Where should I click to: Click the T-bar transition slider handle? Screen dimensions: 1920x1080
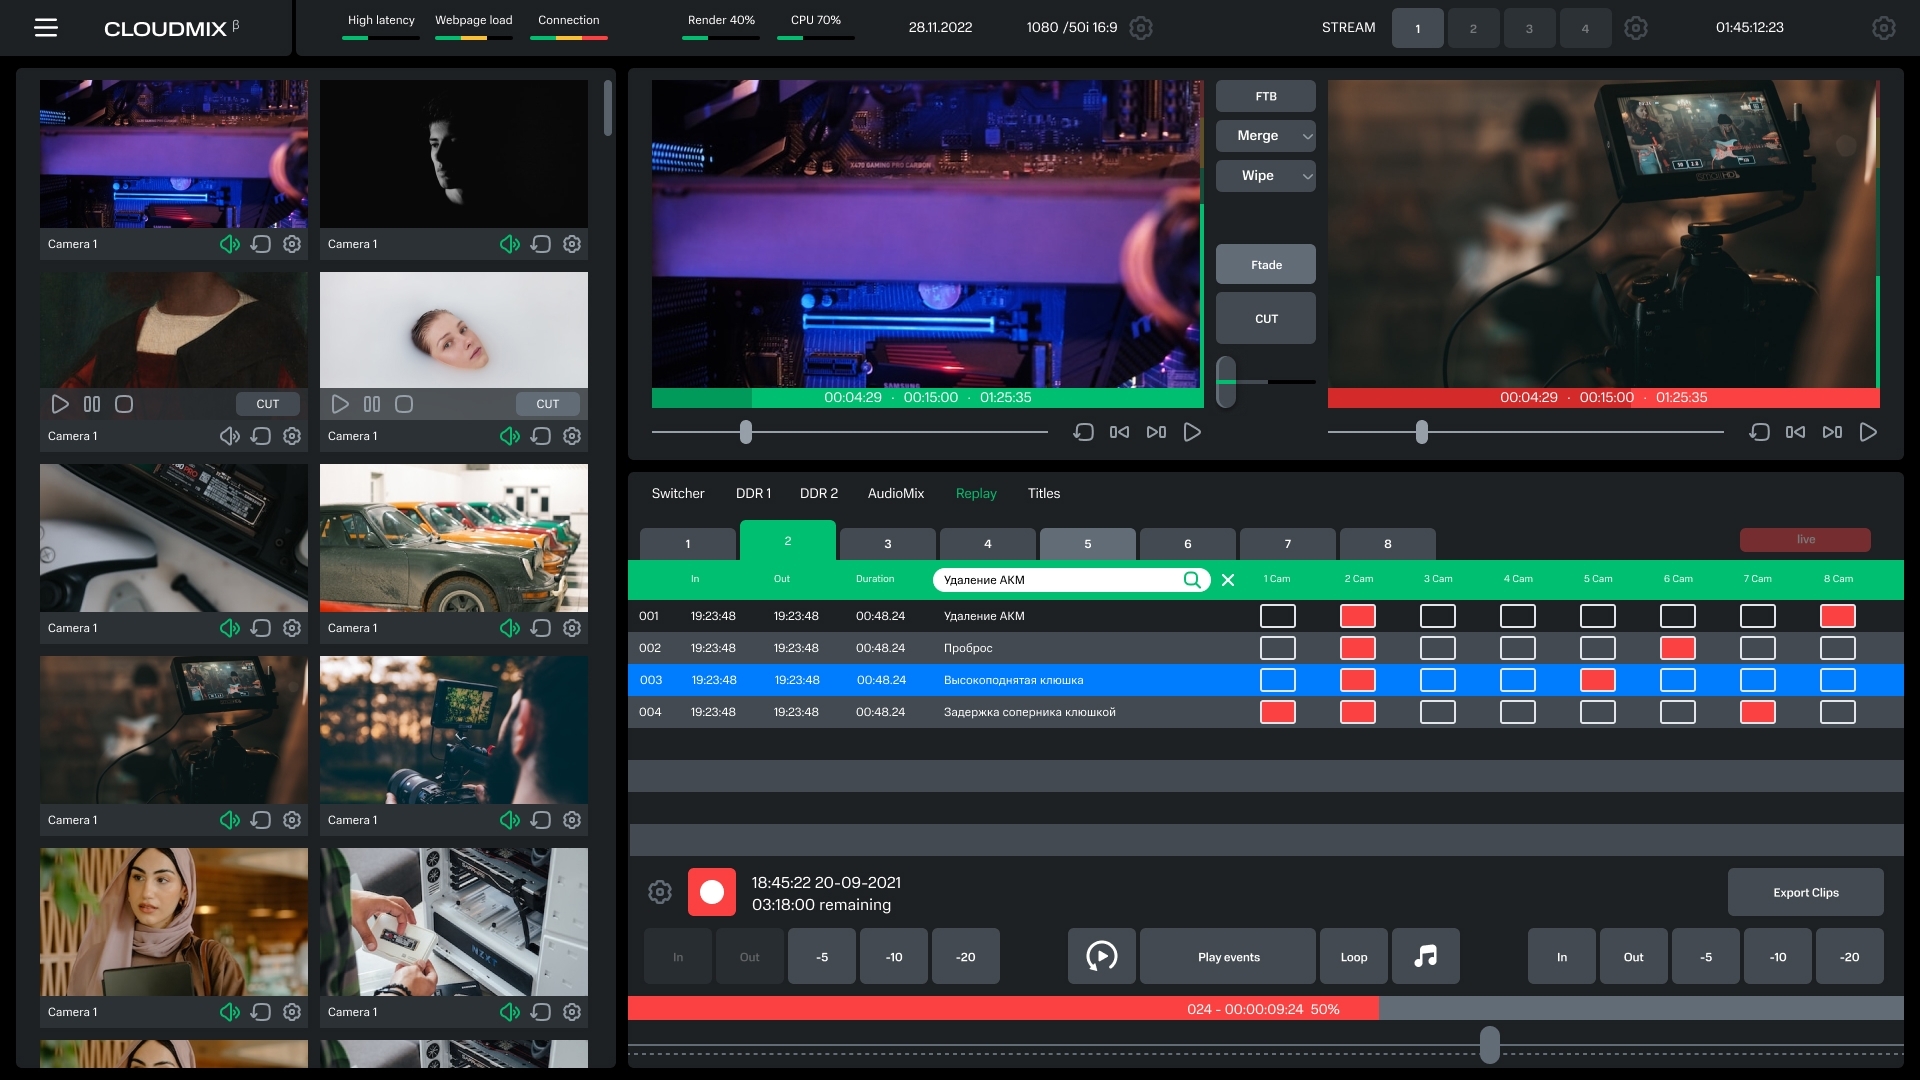[x=1226, y=381]
